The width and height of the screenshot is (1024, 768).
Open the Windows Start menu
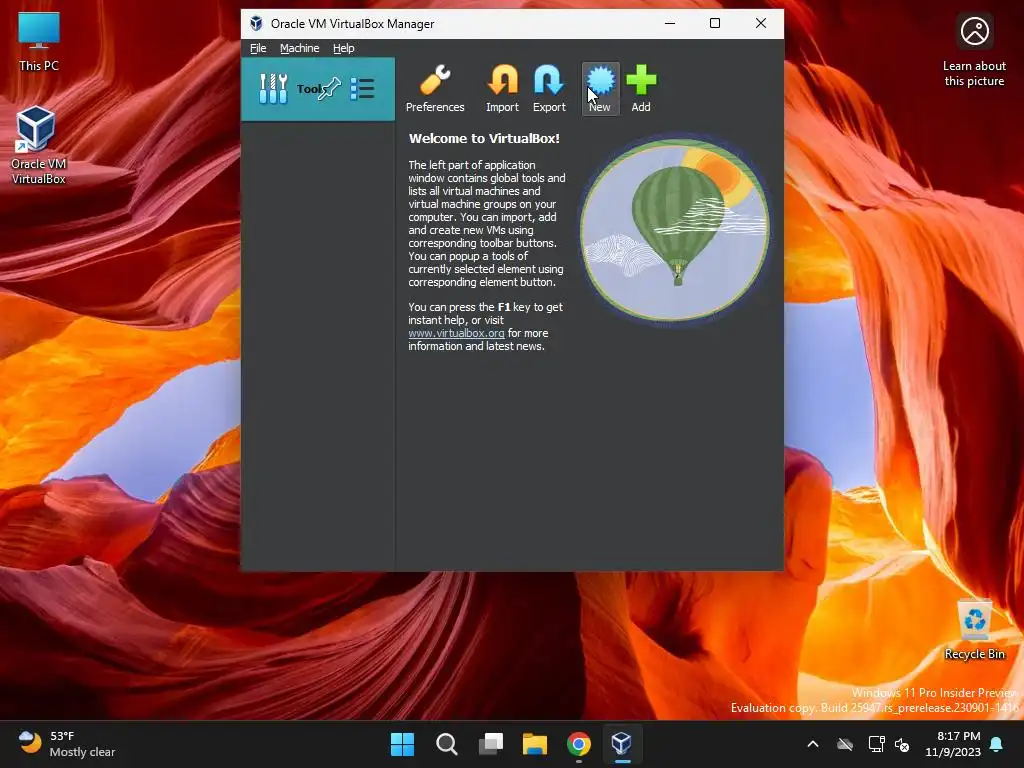[x=402, y=744]
